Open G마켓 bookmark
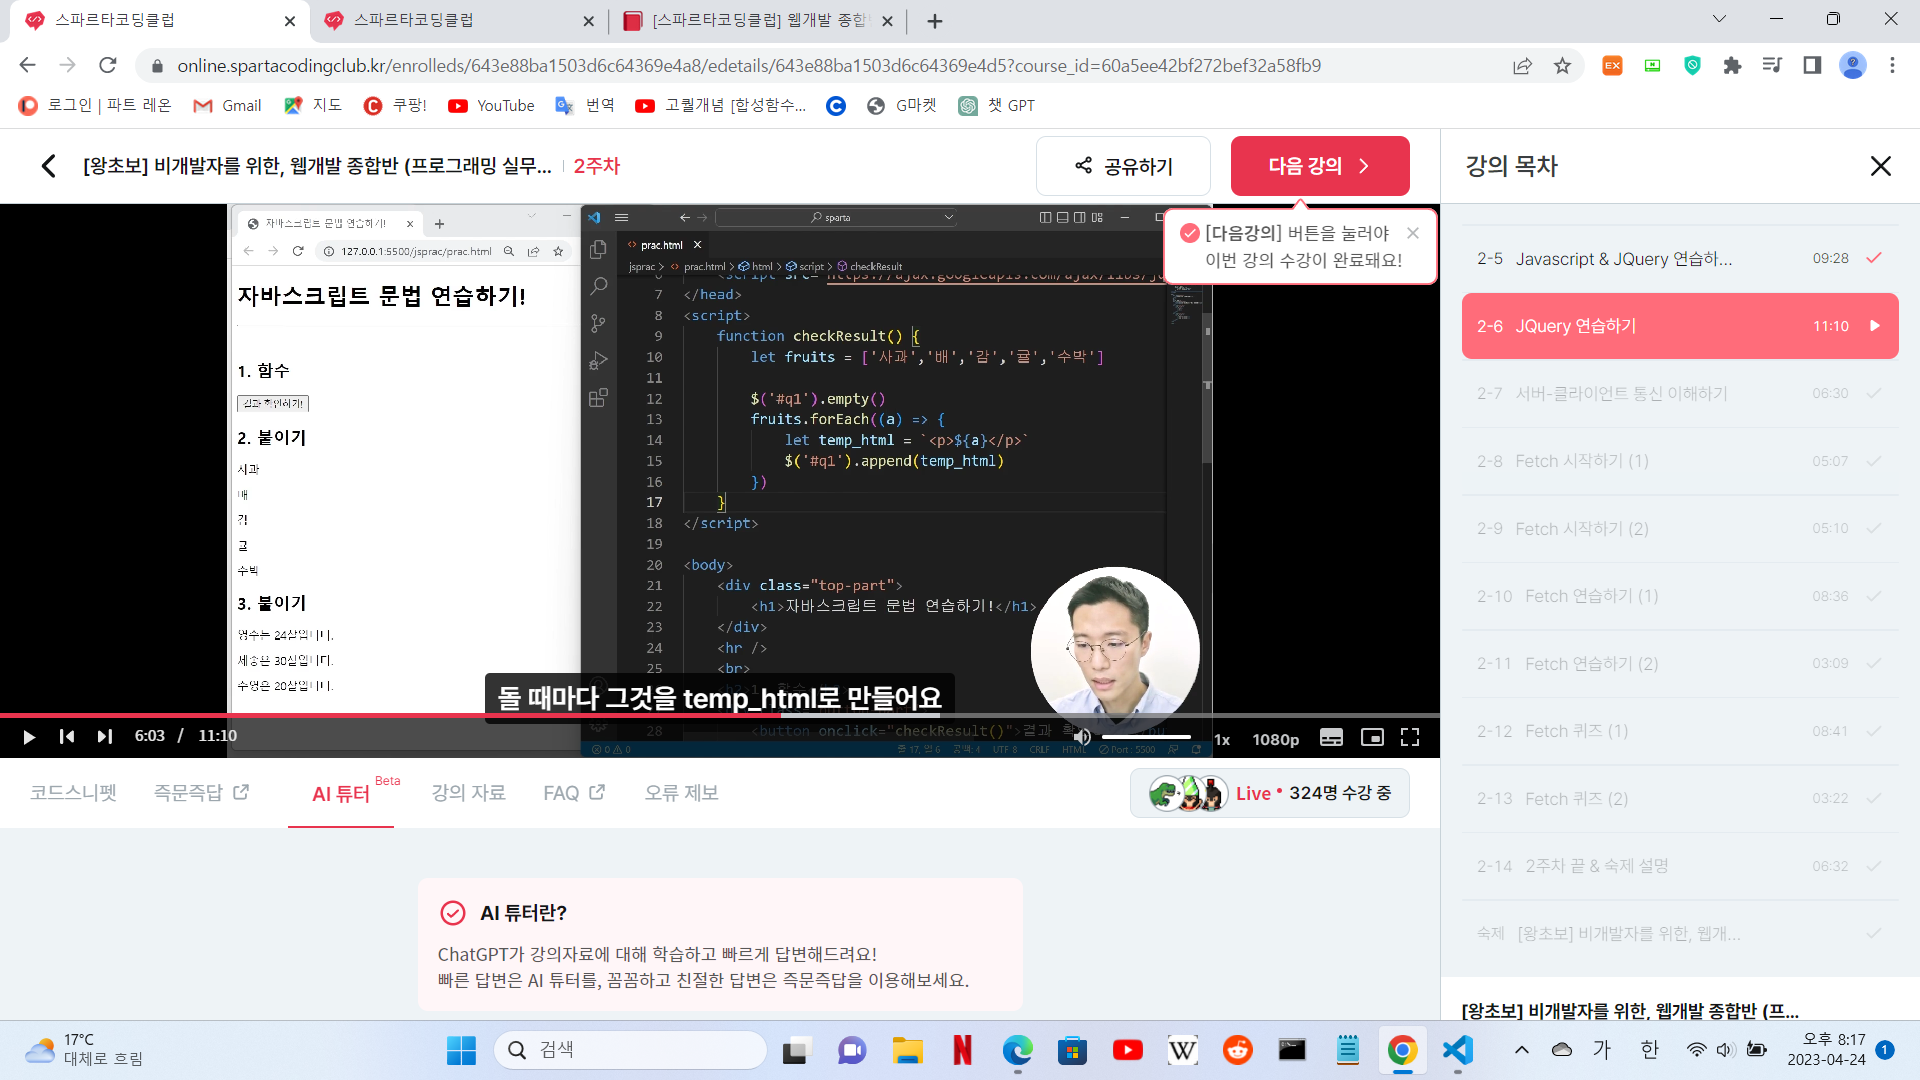Viewport: 1920px width, 1080px height. pos(902,105)
